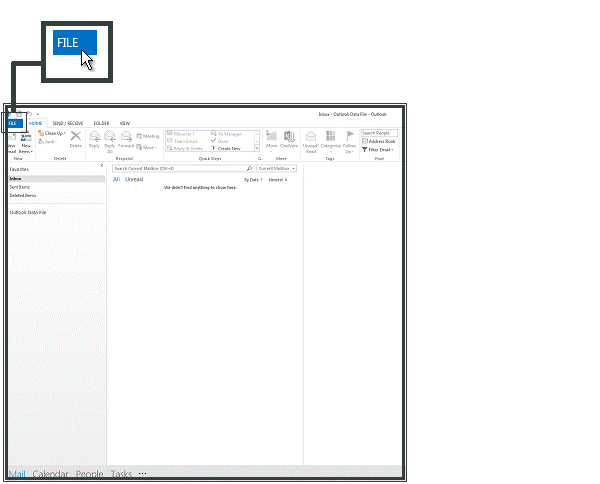
Task: Click the Follow Up flag icon
Action: [350, 138]
